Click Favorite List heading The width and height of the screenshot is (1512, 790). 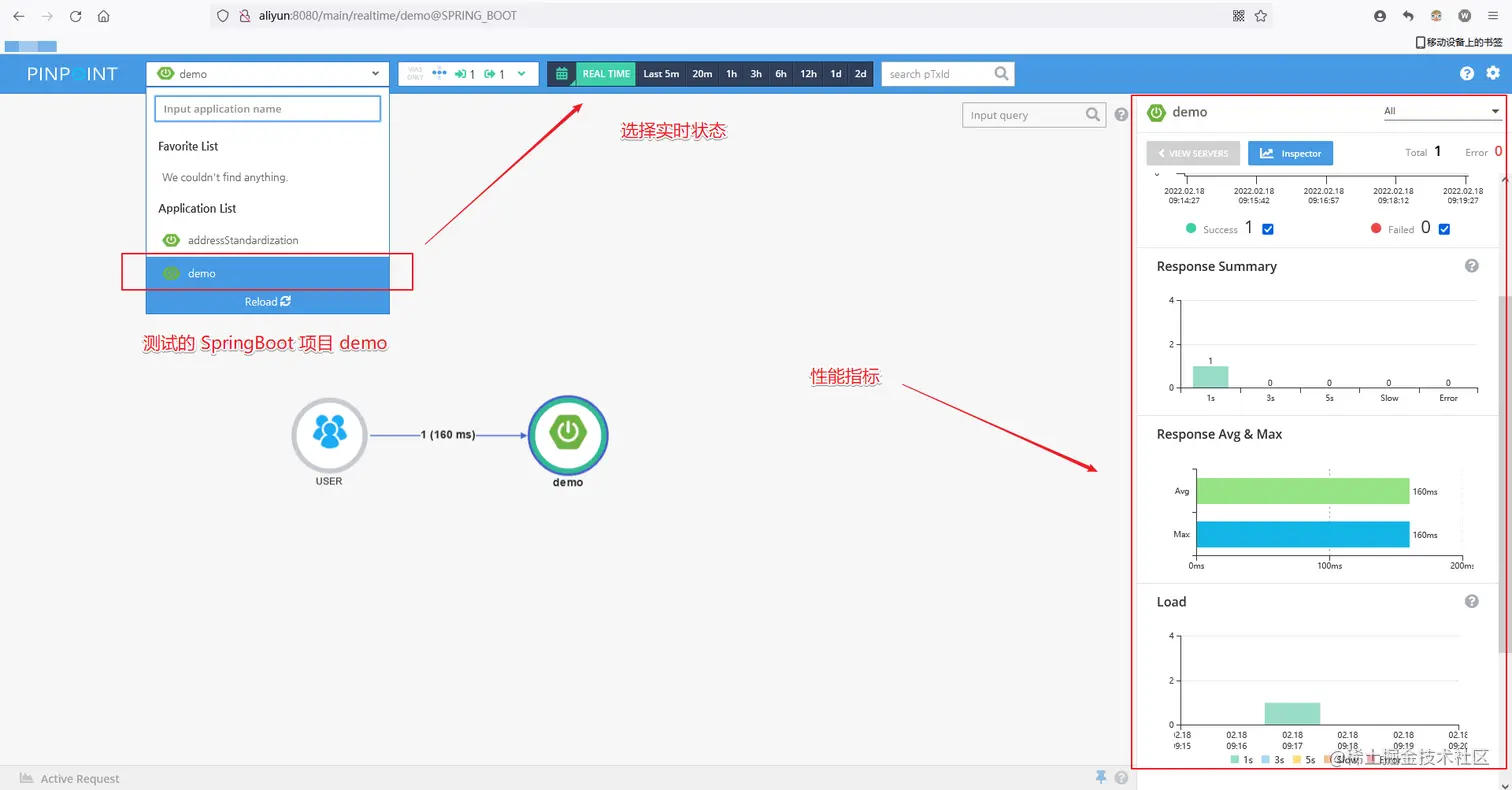tap(188, 146)
